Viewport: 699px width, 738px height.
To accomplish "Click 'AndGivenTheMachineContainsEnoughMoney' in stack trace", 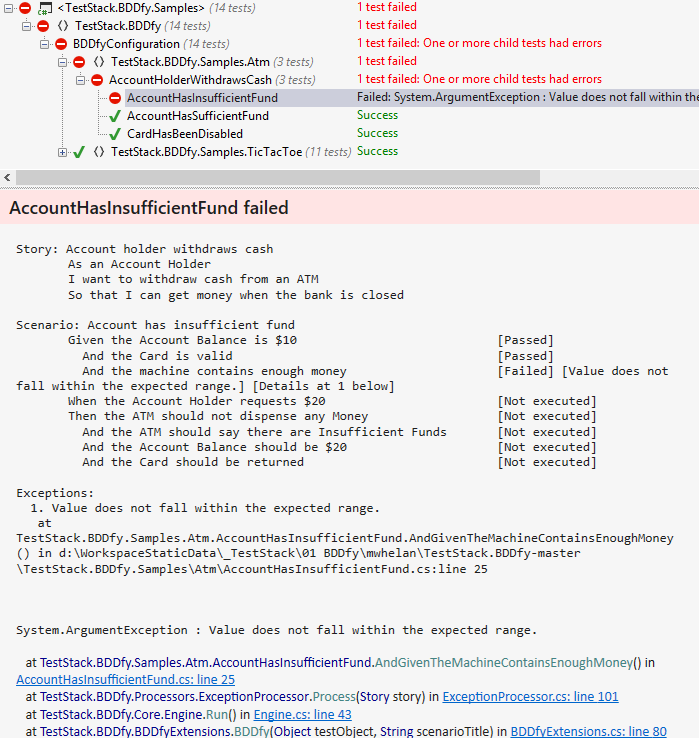I will coord(504,662).
